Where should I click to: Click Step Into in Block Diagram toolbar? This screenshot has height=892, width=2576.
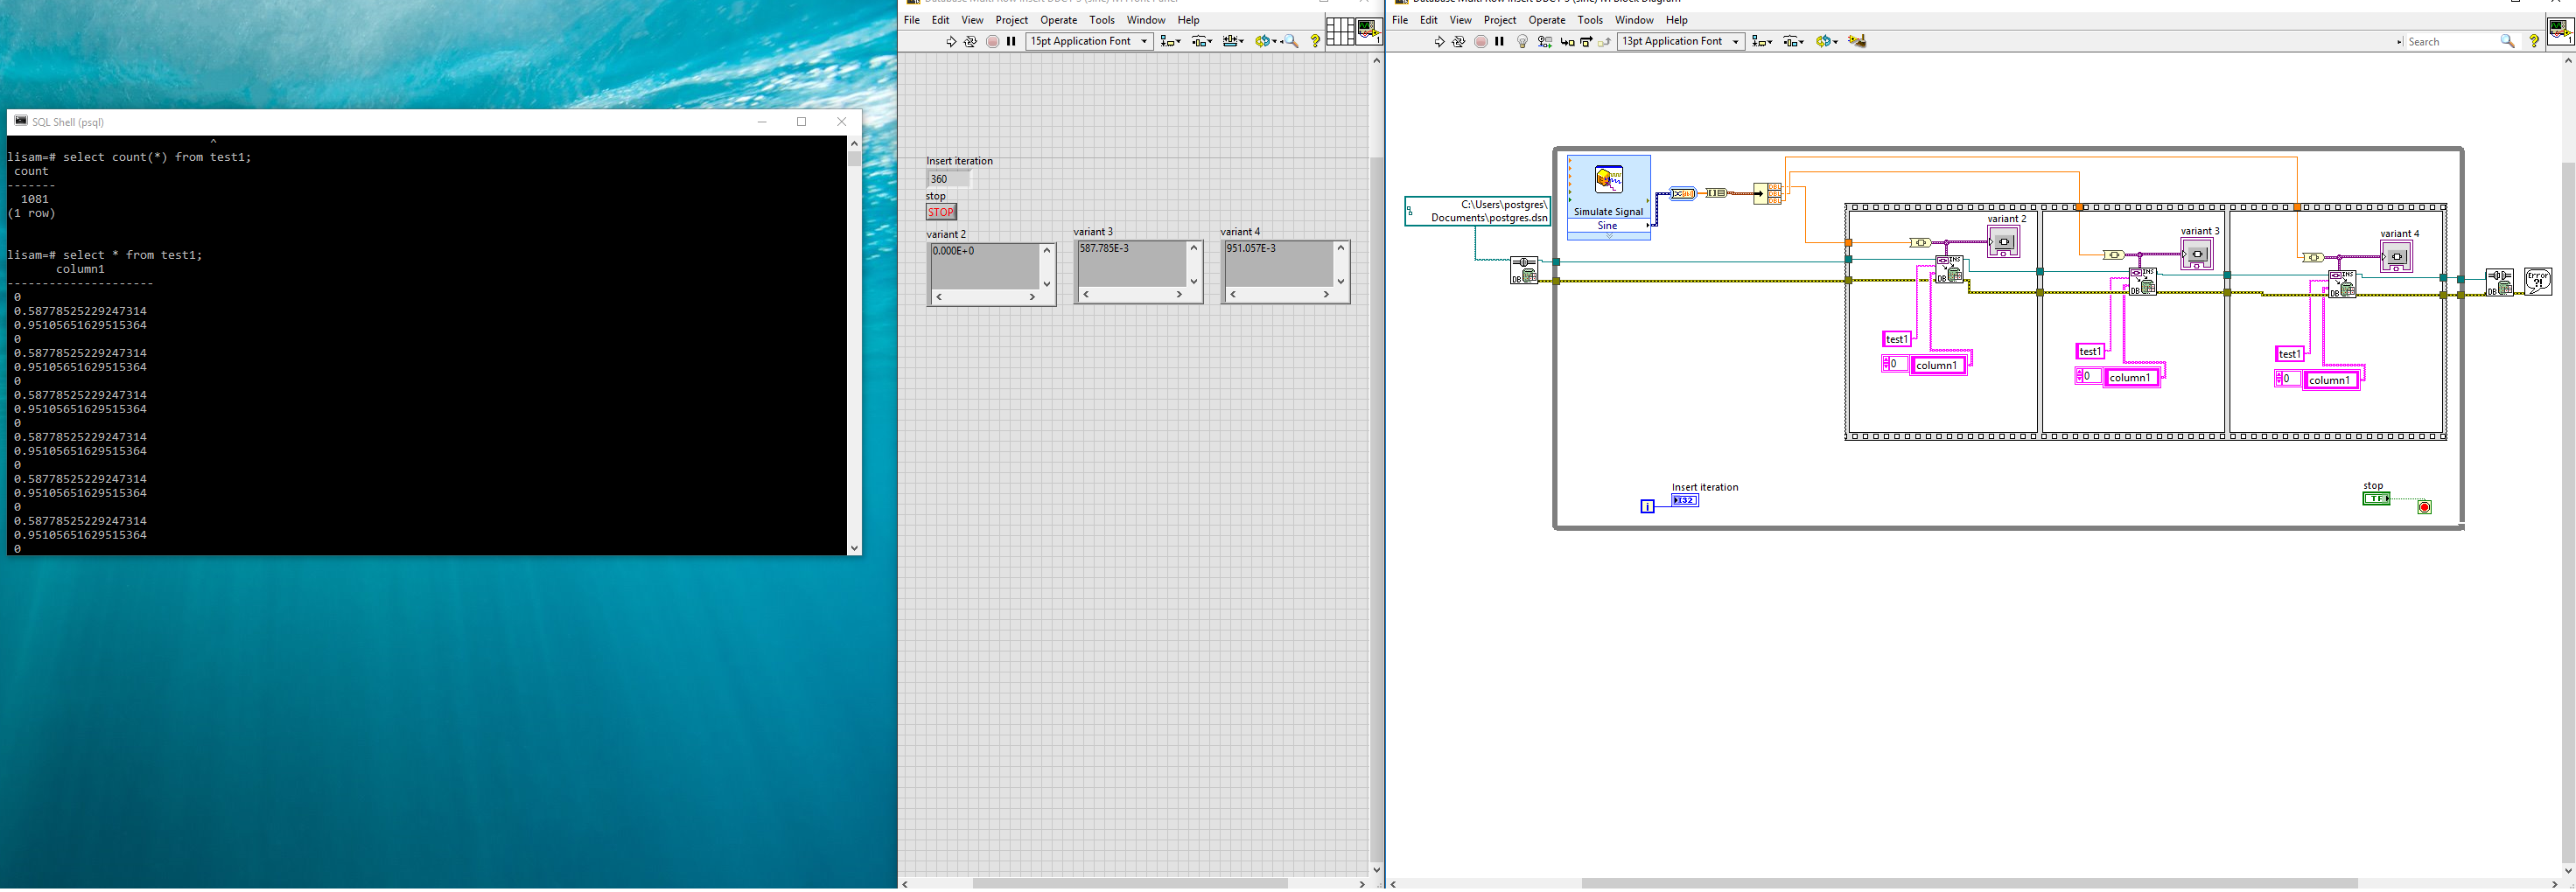[1567, 41]
